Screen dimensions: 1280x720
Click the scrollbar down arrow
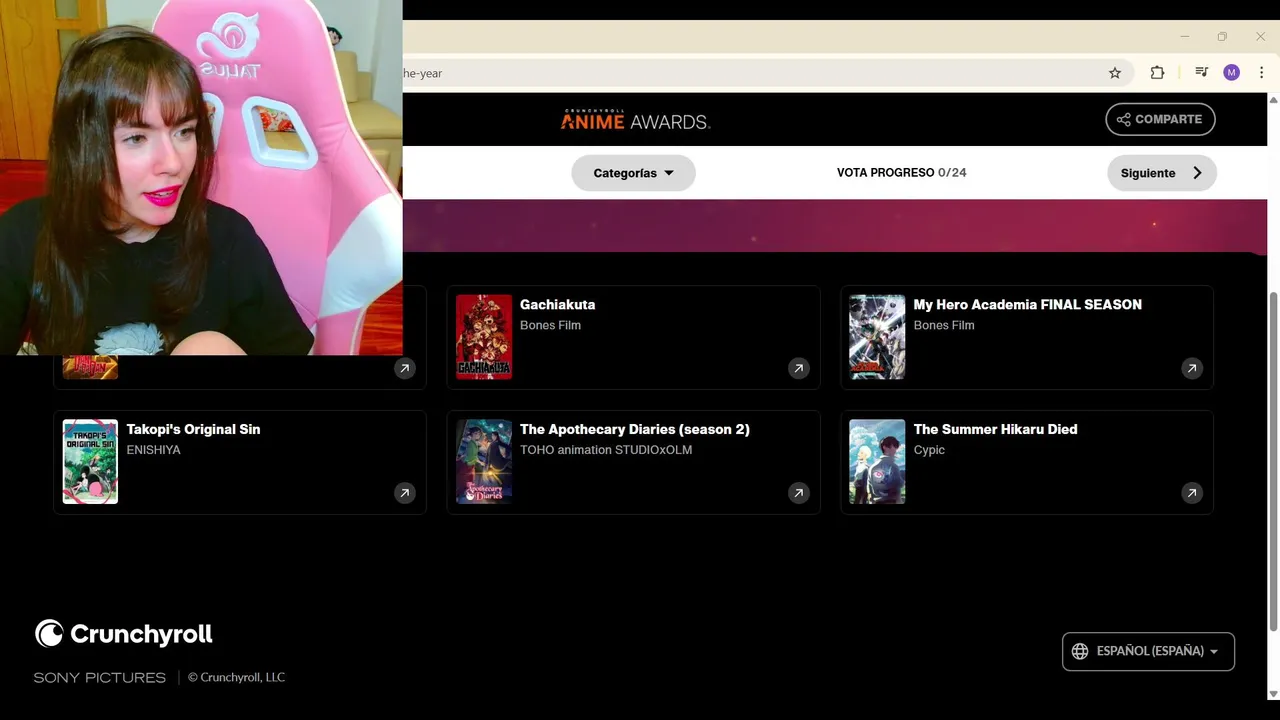(1273, 694)
